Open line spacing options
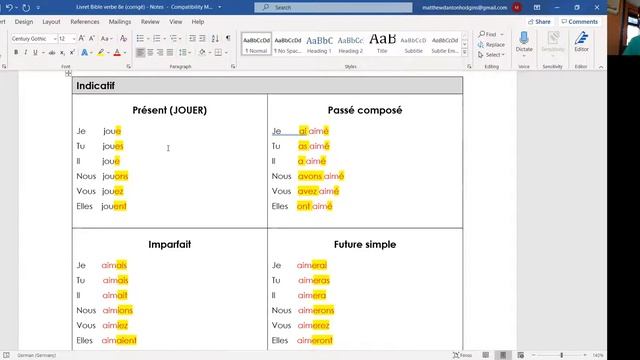640x360 pixels. click(182, 52)
